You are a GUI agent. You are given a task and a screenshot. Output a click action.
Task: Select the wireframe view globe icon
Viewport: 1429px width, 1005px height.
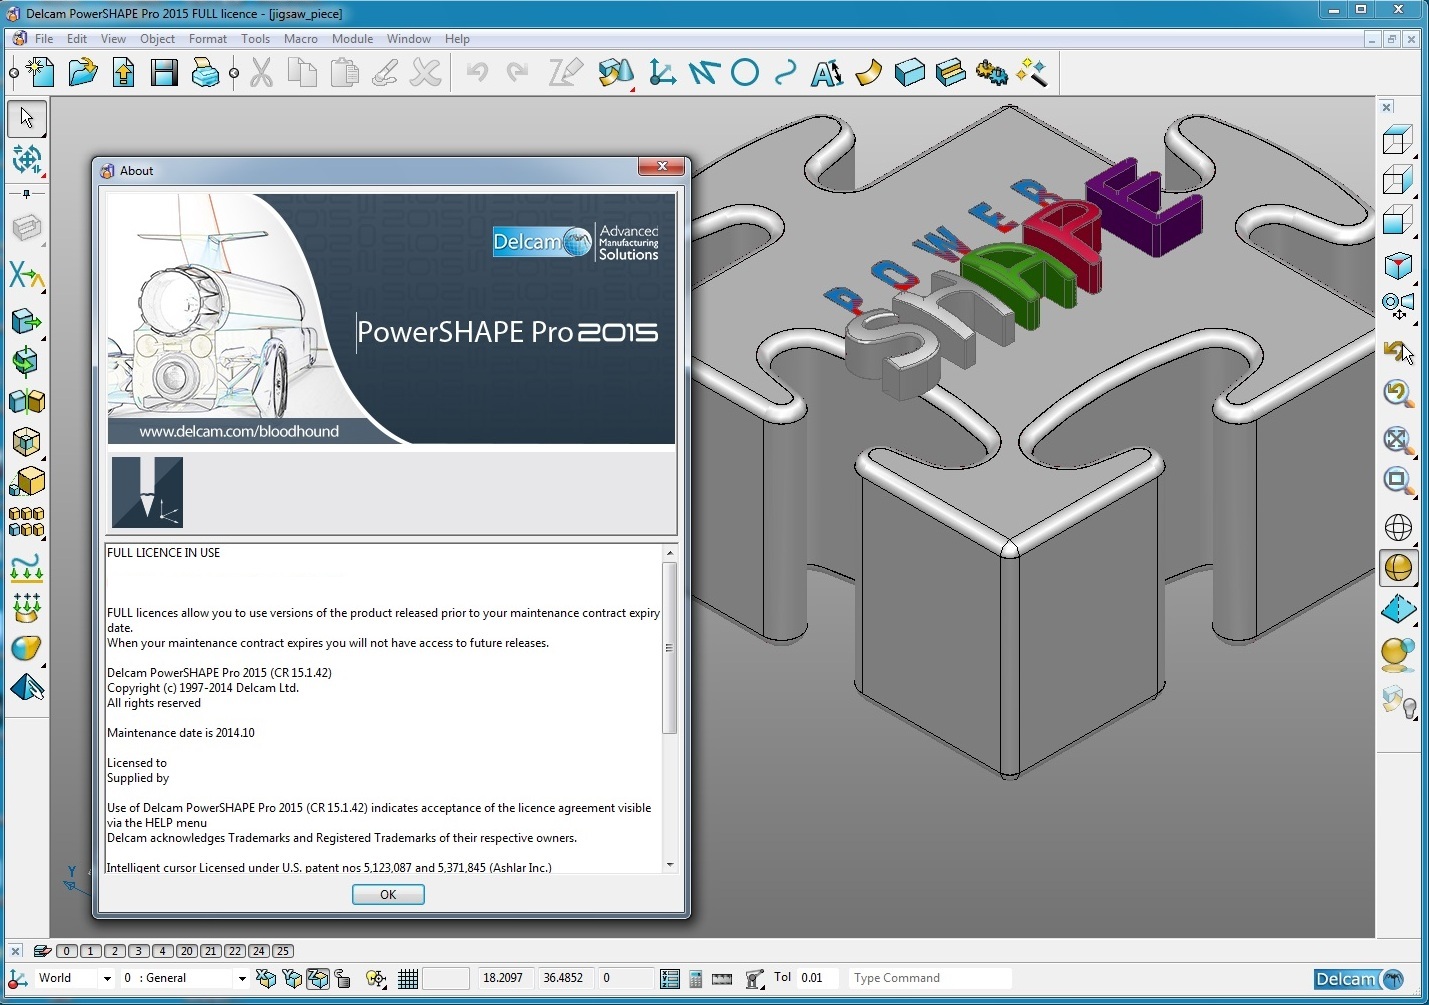1398,527
